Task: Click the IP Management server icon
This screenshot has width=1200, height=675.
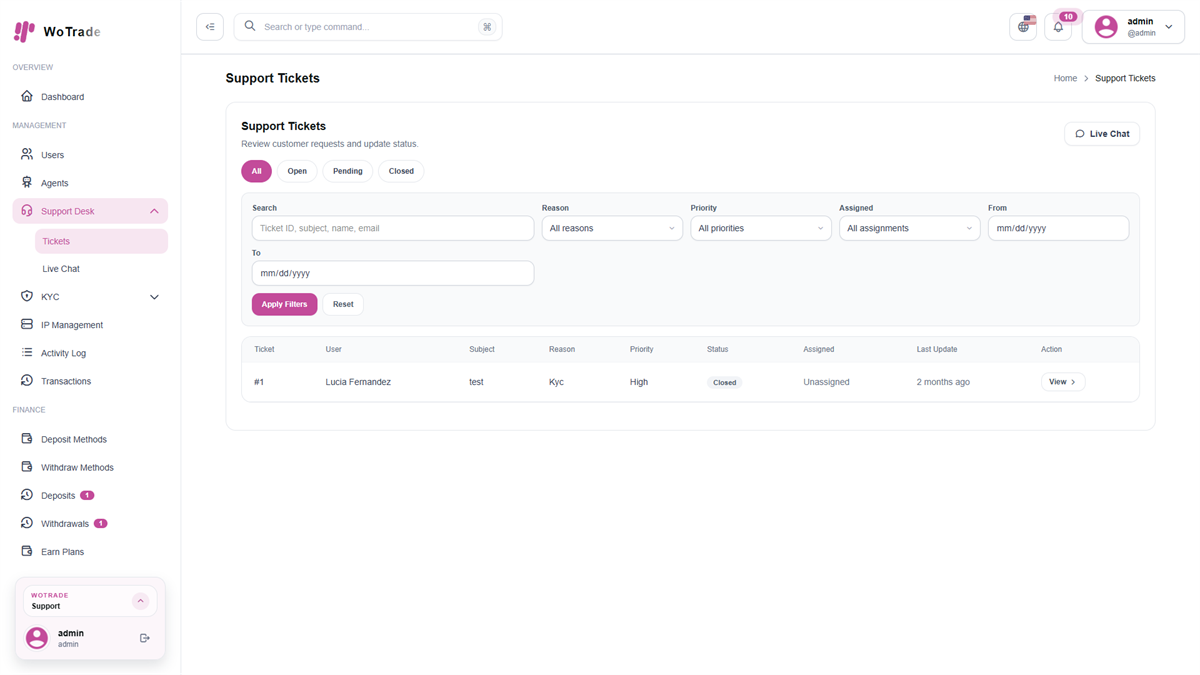Action: [x=27, y=324]
